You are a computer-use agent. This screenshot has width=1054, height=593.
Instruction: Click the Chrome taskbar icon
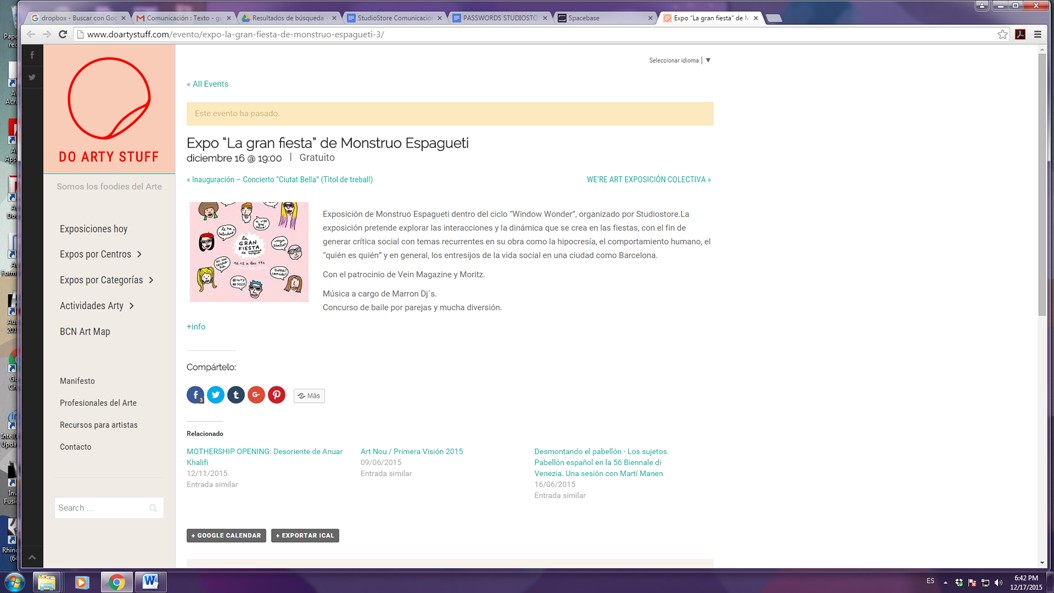click(116, 582)
